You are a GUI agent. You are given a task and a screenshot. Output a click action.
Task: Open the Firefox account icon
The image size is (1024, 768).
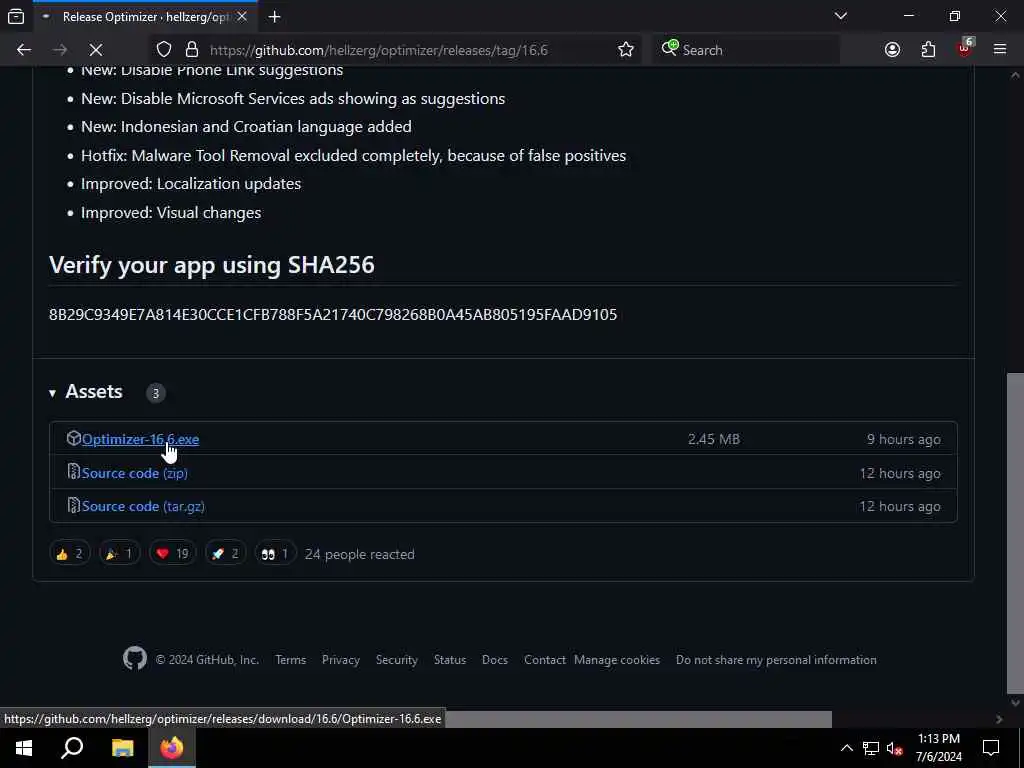[892, 50]
